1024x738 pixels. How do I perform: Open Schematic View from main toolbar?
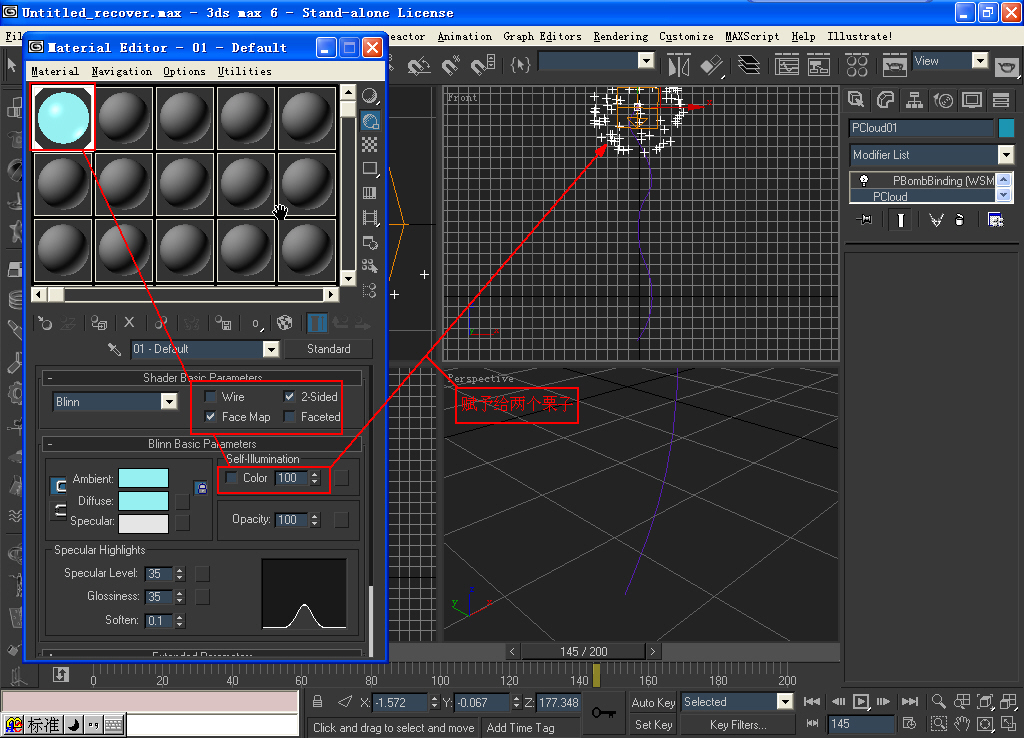click(819, 65)
